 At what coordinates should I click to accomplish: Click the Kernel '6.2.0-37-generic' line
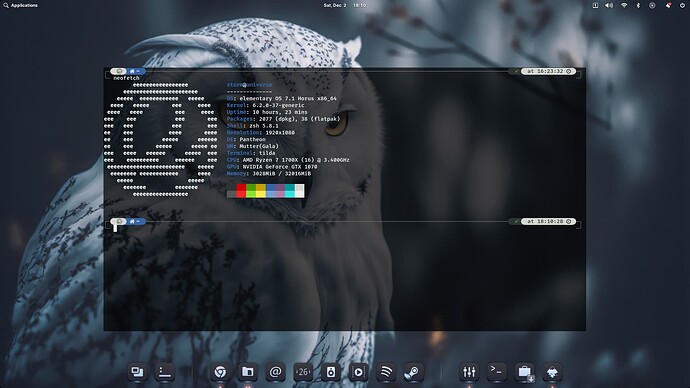[265, 106]
